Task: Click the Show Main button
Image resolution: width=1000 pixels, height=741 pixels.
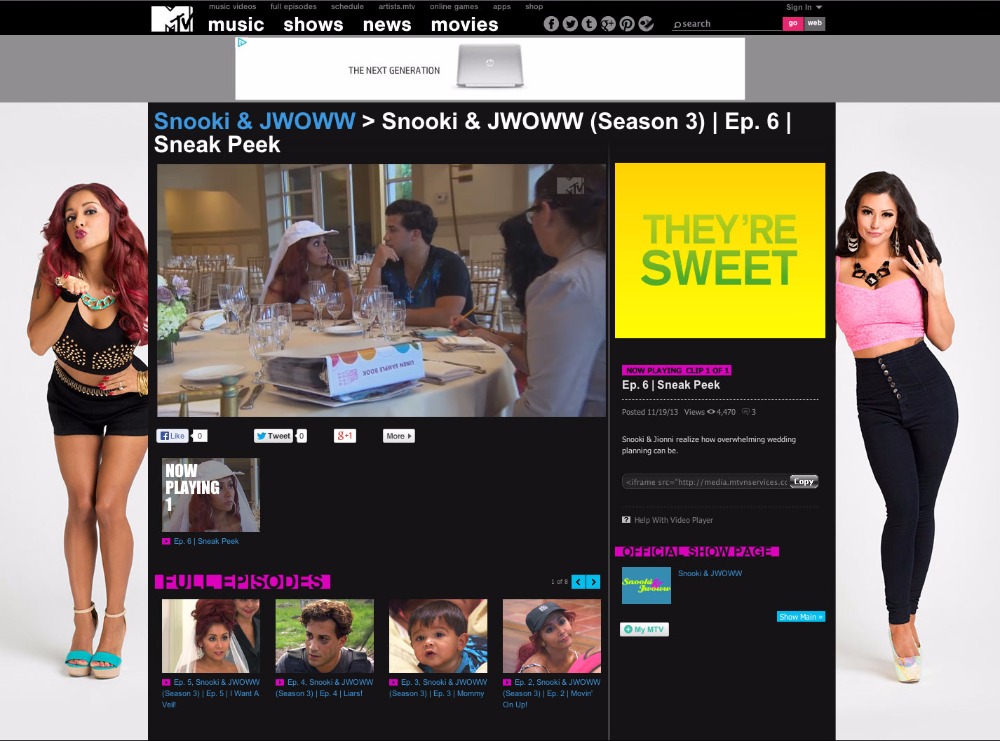Action: (x=801, y=617)
